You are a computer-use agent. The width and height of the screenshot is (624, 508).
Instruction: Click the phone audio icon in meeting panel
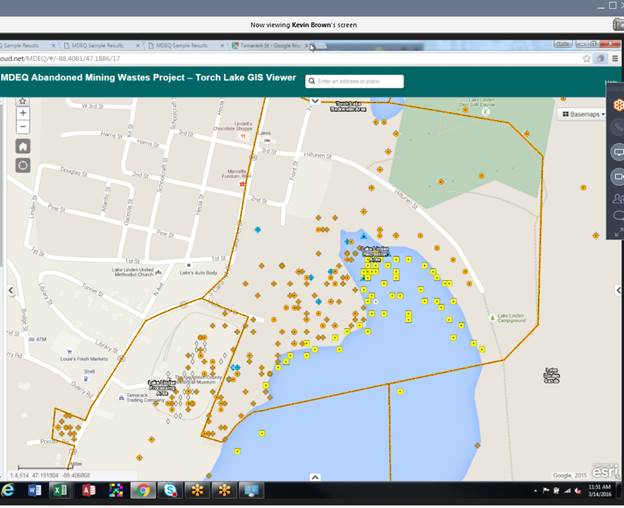[x=619, y=127]
